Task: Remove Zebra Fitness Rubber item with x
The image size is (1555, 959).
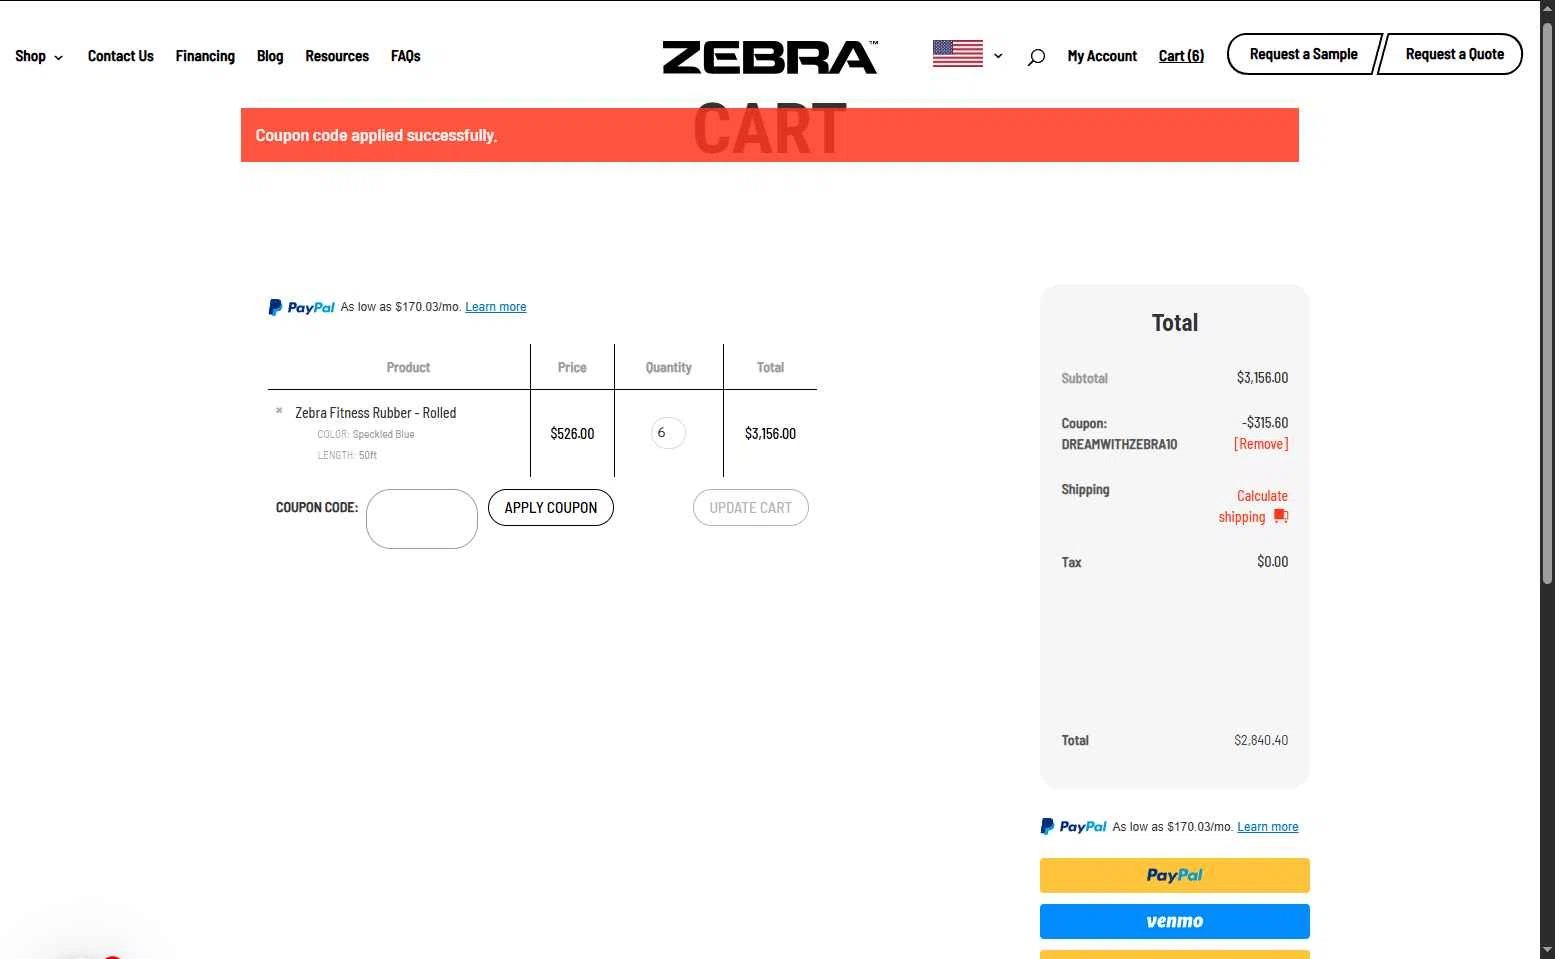Action: point(279,410)
